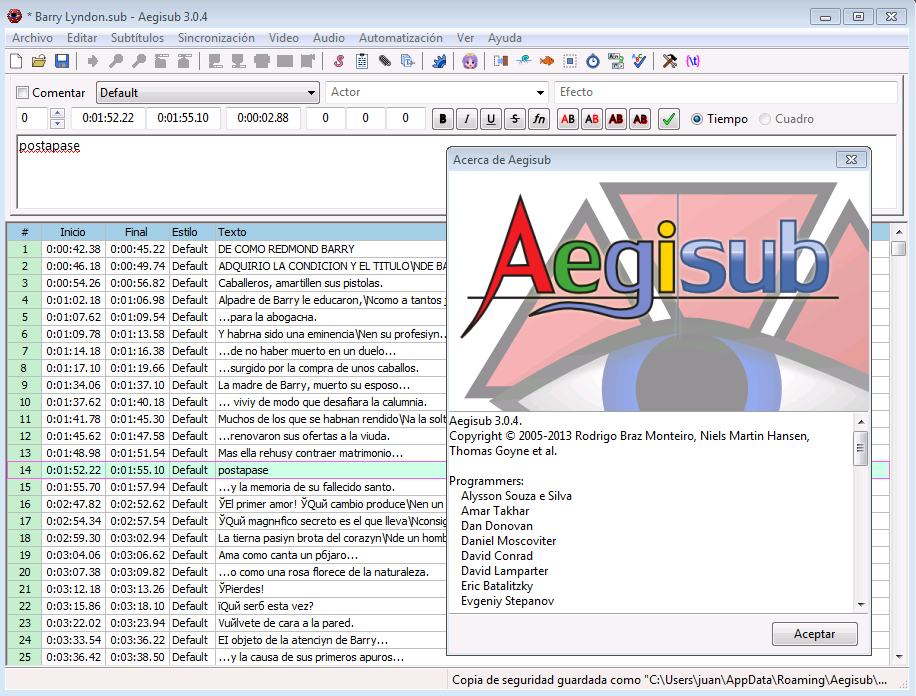Increase the layer number with up spinner
Screen dimensions: 916x696
tap(57, 113)
